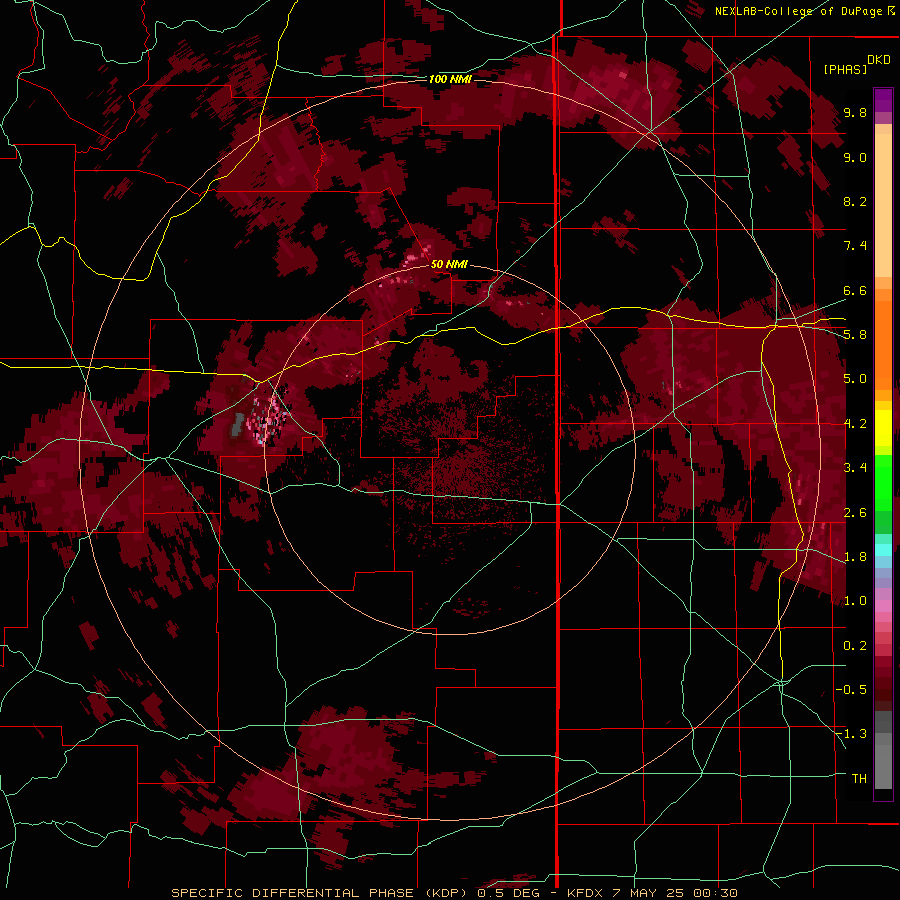Select the 8.2 scale label
This screenshot has height=900, width=900.
(855, 201)
